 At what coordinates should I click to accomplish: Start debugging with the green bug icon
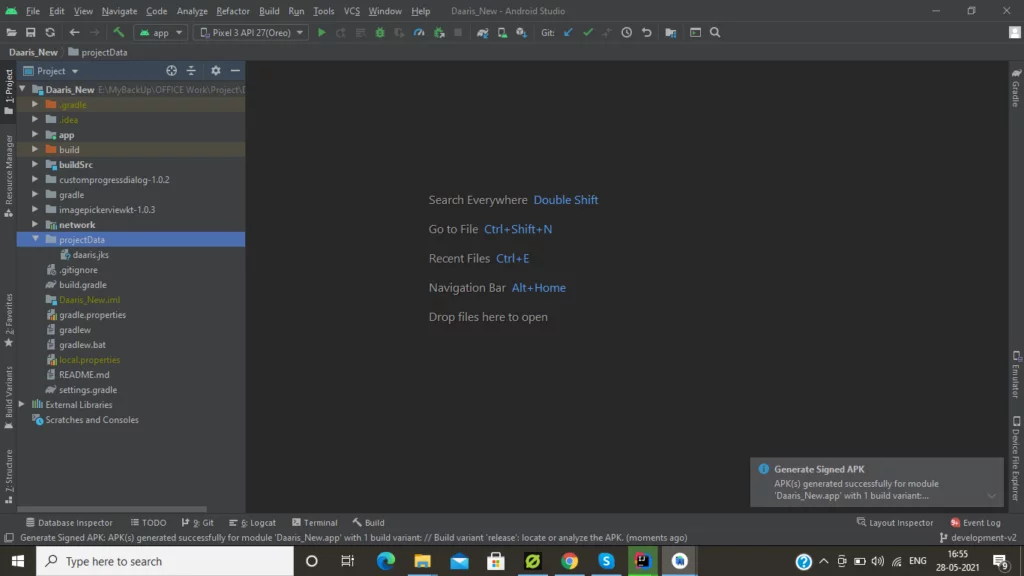click(x=379, y=33)
